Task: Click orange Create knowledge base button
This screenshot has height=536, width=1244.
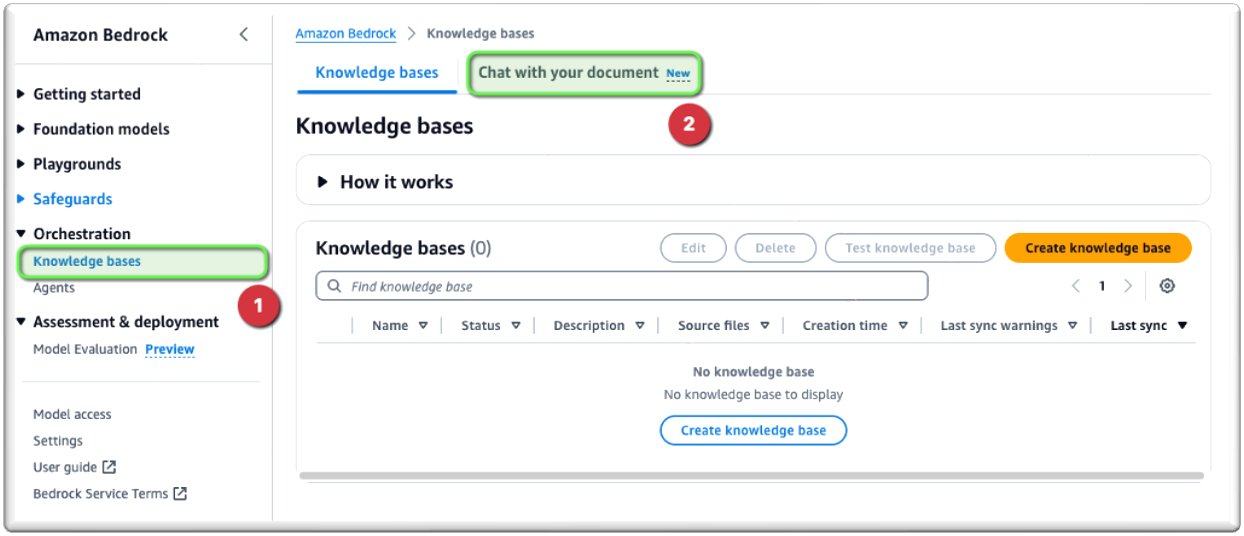Action: tap(1098, 248)
